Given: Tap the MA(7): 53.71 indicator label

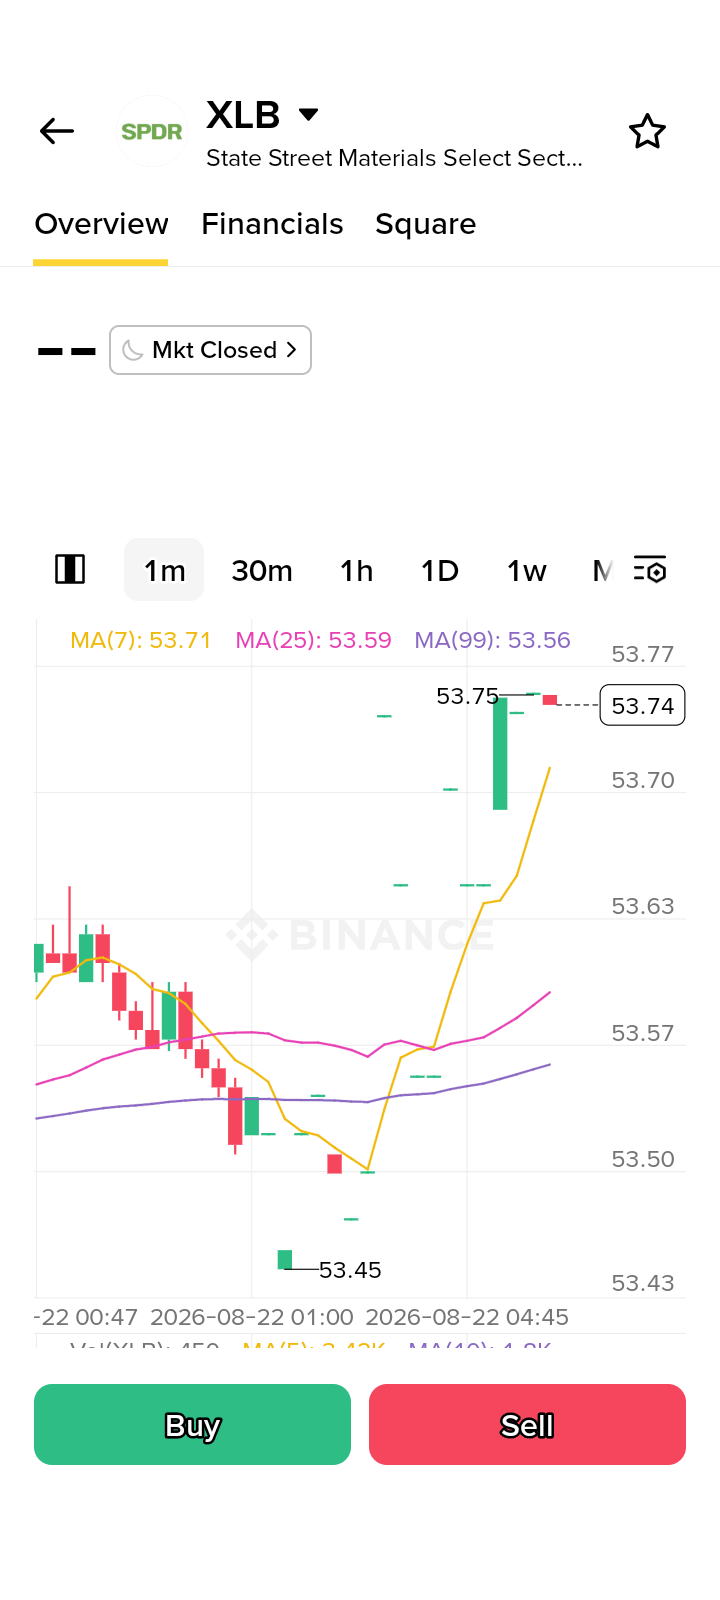Looking at the screenshot, I should coord(140,640).
